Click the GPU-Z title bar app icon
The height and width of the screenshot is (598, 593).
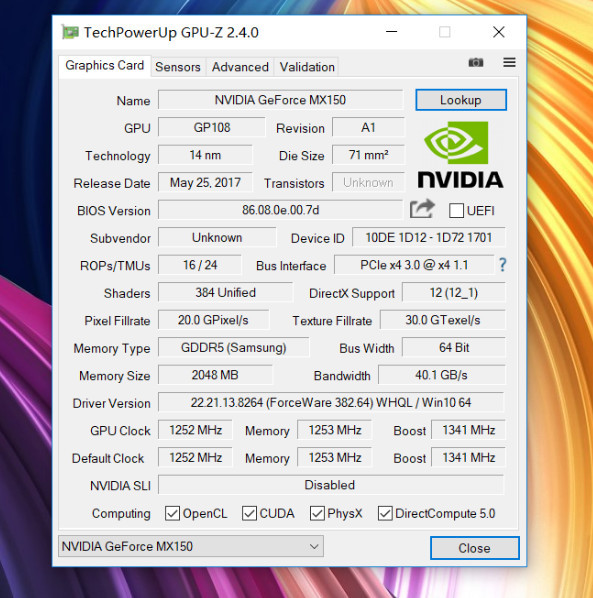click(x=70, y=32)
